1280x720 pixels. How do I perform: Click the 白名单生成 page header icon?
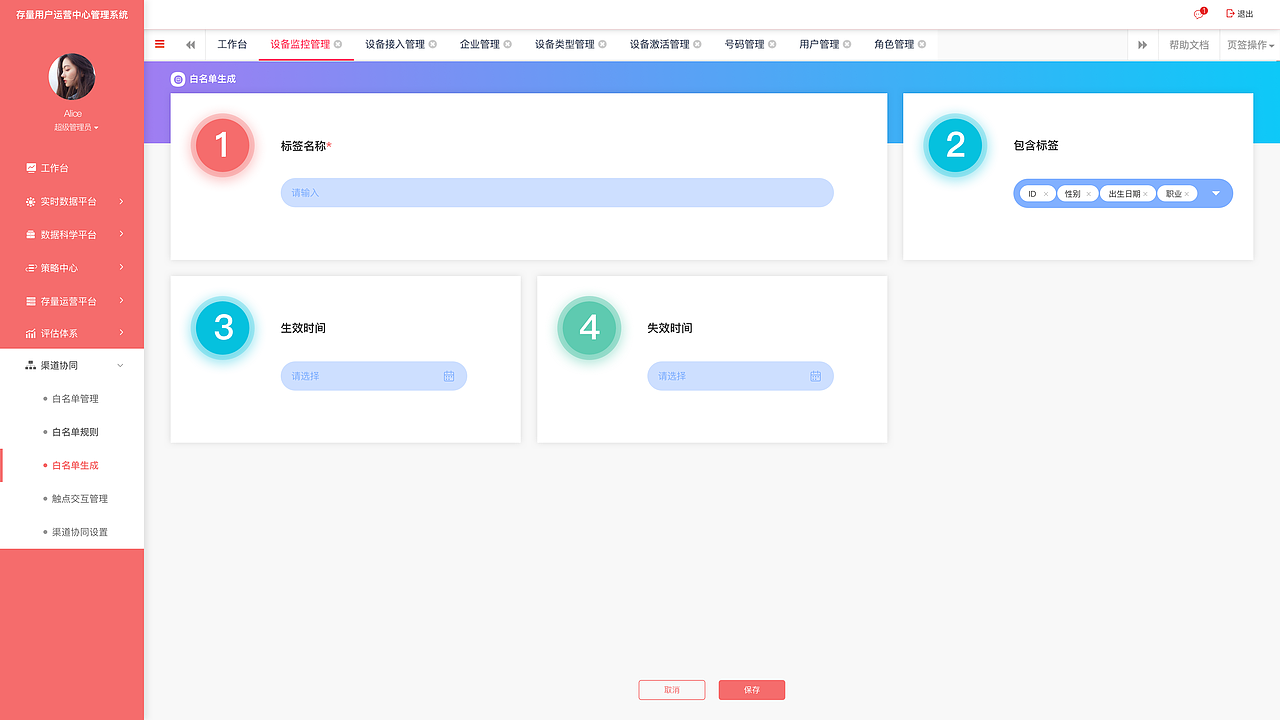tap(178, 79)
